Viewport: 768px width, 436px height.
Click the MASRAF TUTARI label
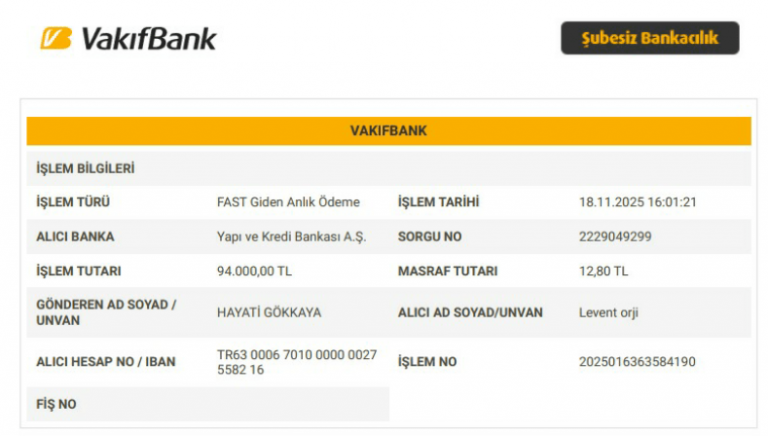[x=448, y=271]
